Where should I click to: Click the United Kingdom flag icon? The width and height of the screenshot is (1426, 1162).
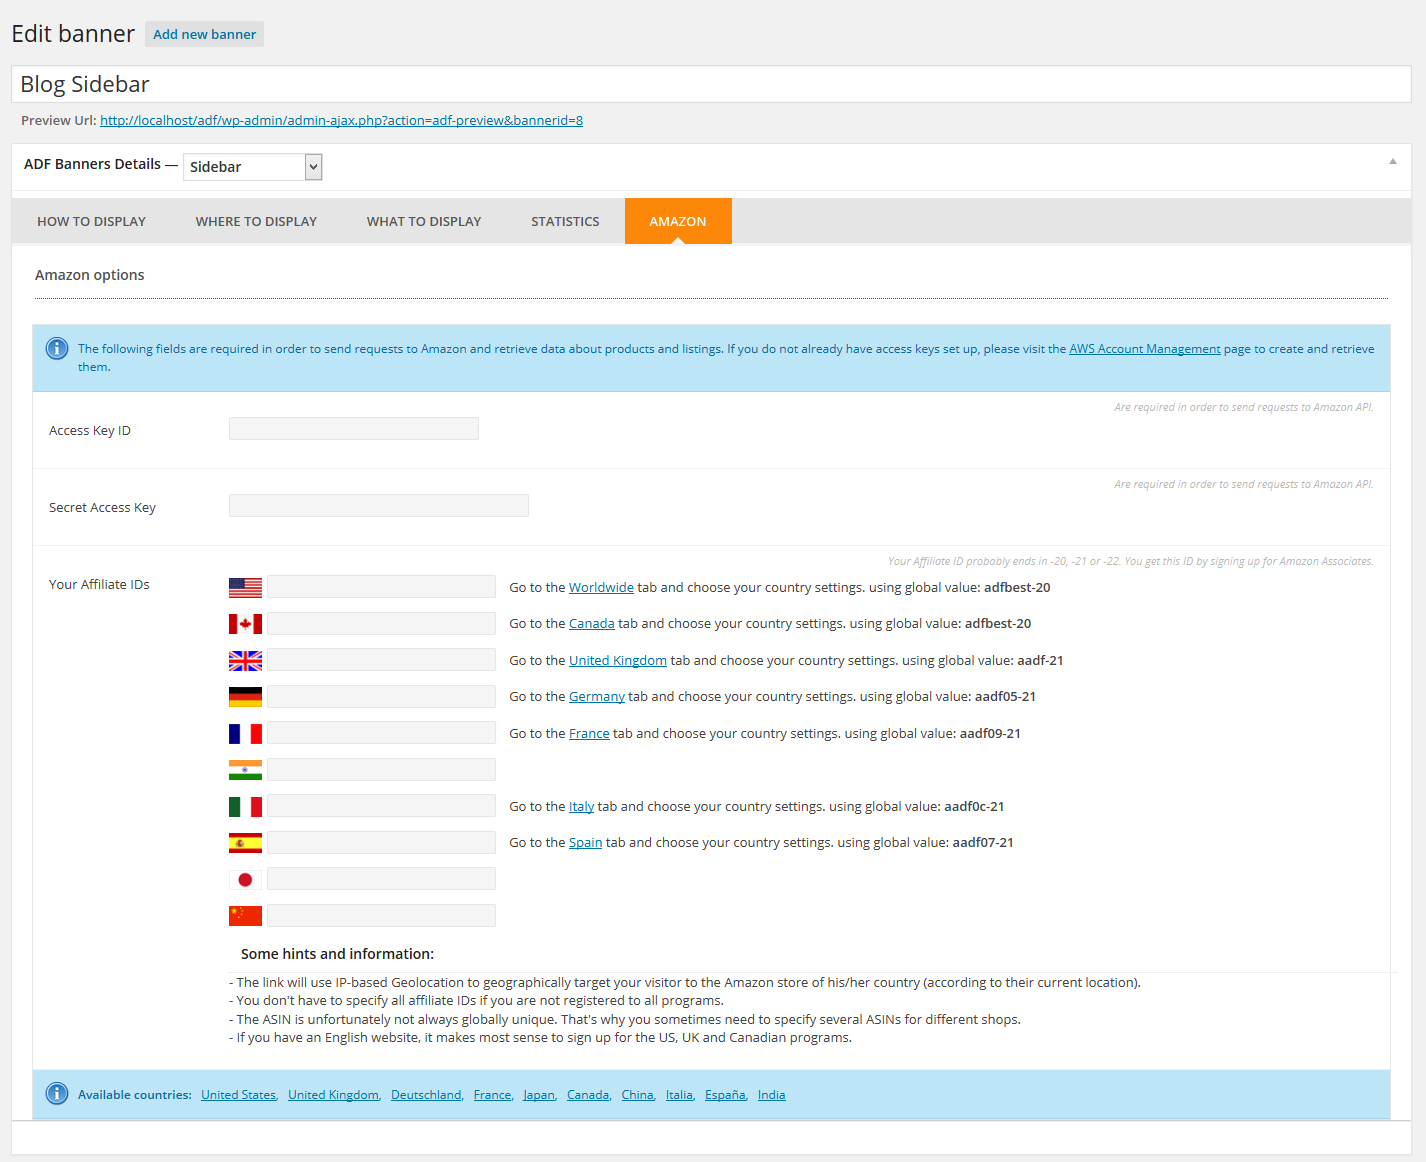(245, 660)
